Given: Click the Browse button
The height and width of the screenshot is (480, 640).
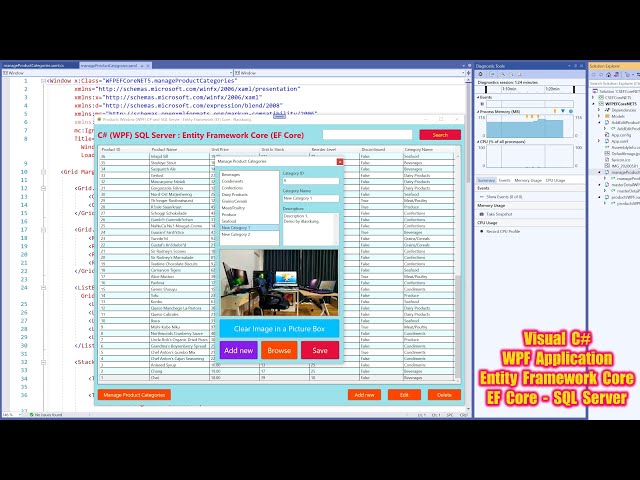Looking at the screenshot, I should pyautogui.click(x=279, y=350).
